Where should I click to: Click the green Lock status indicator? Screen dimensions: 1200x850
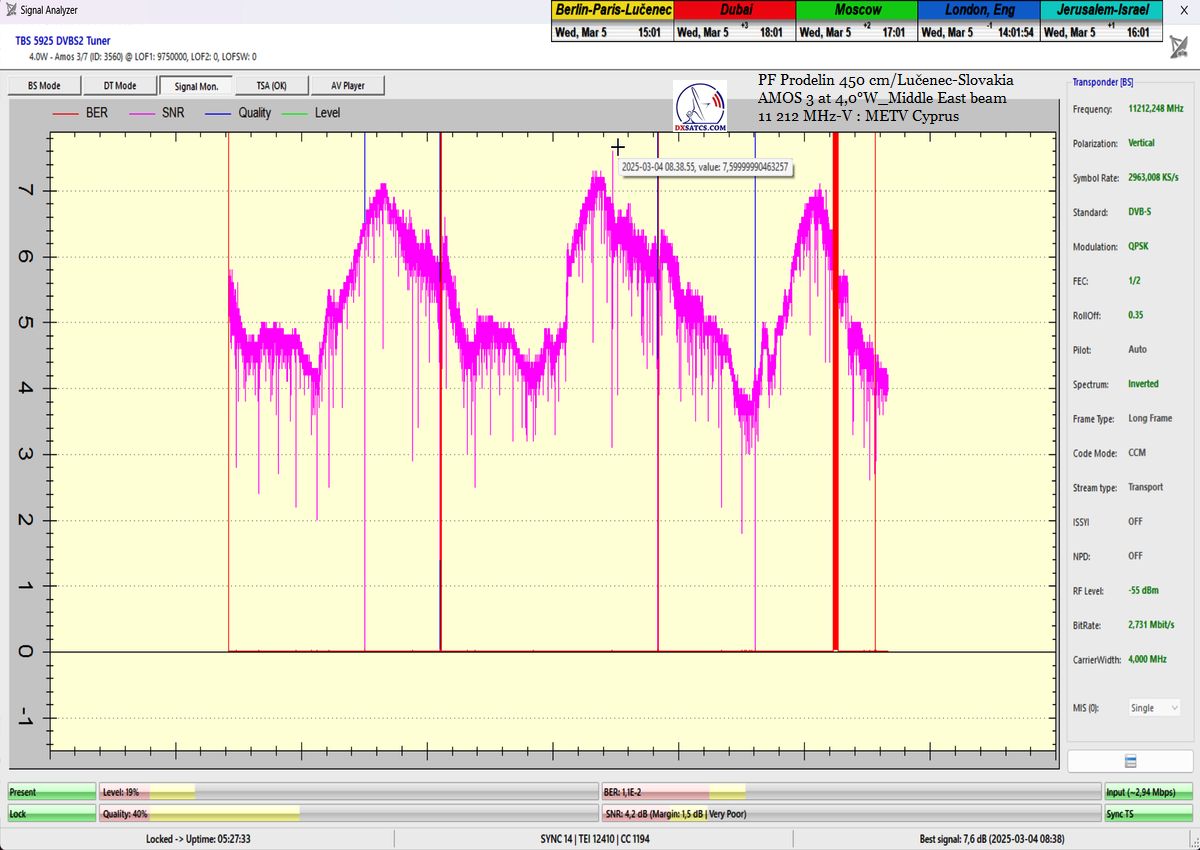point(52,814)
